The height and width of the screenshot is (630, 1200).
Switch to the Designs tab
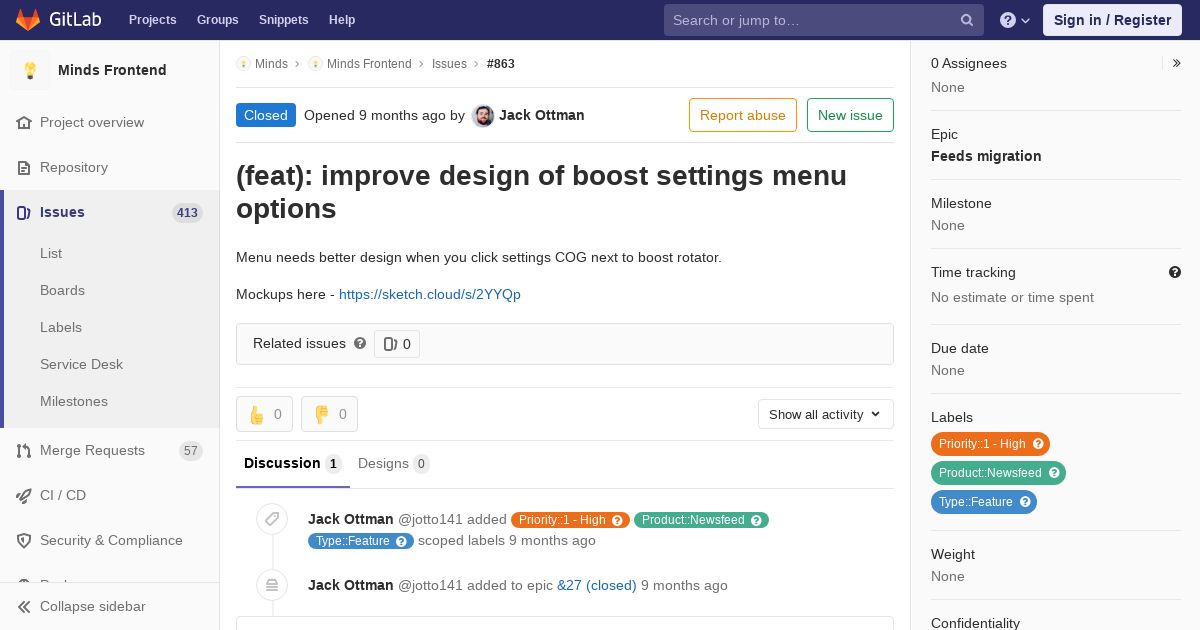point(394,464)
